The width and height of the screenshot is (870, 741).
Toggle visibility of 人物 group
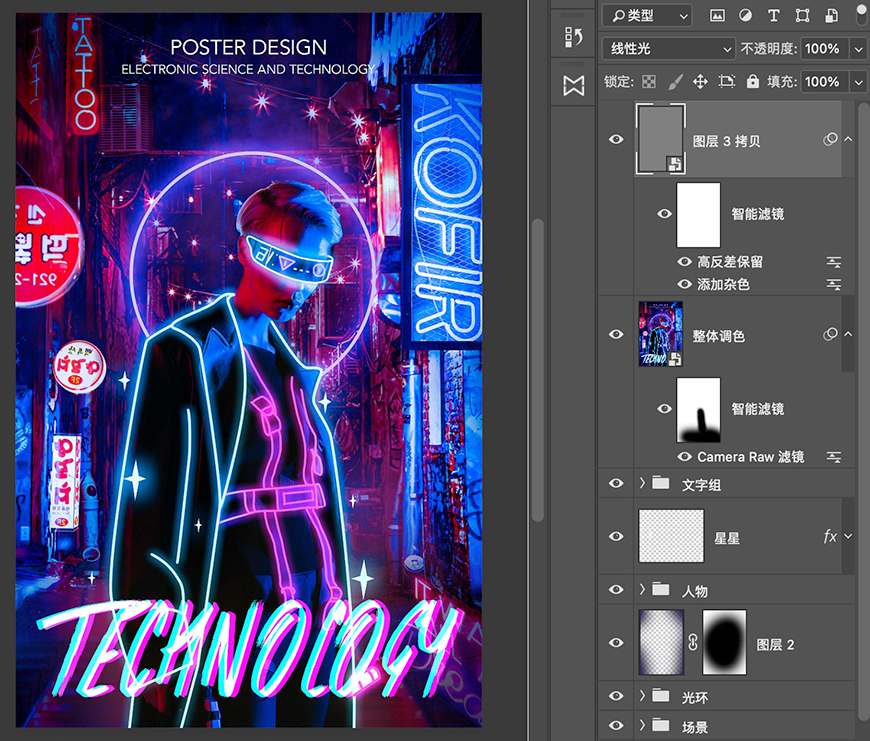pyautogui.click(x=615, y=589)
